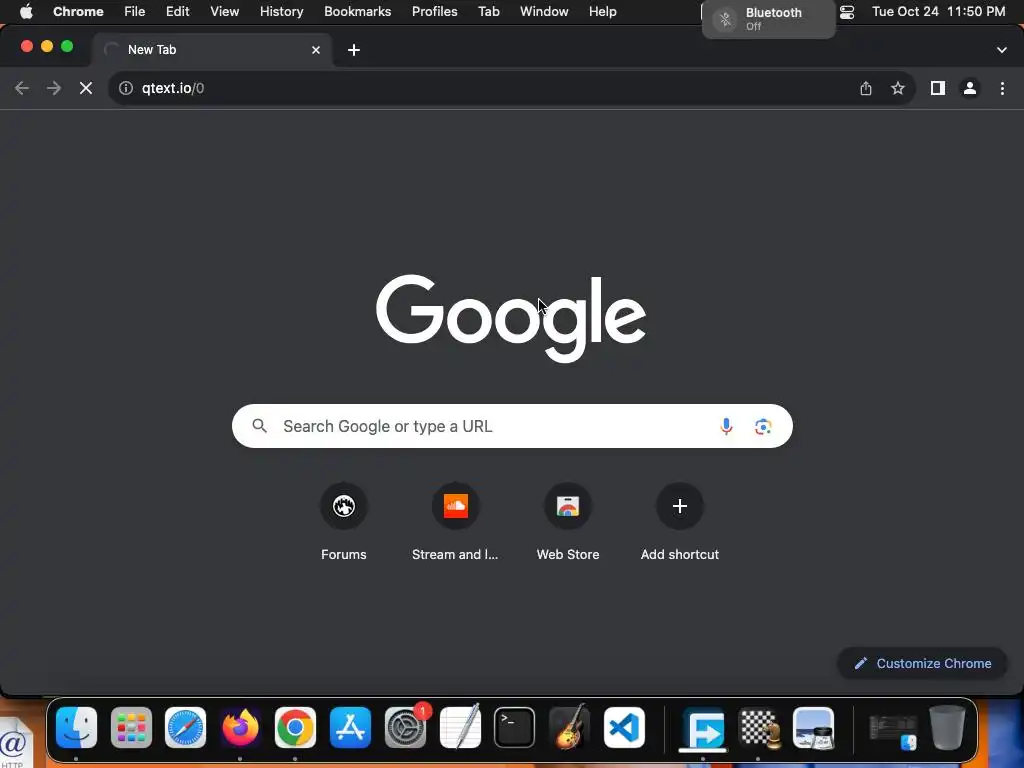Launch Firefox from the Dock
1024x768 pixels.
click(240, 728)
